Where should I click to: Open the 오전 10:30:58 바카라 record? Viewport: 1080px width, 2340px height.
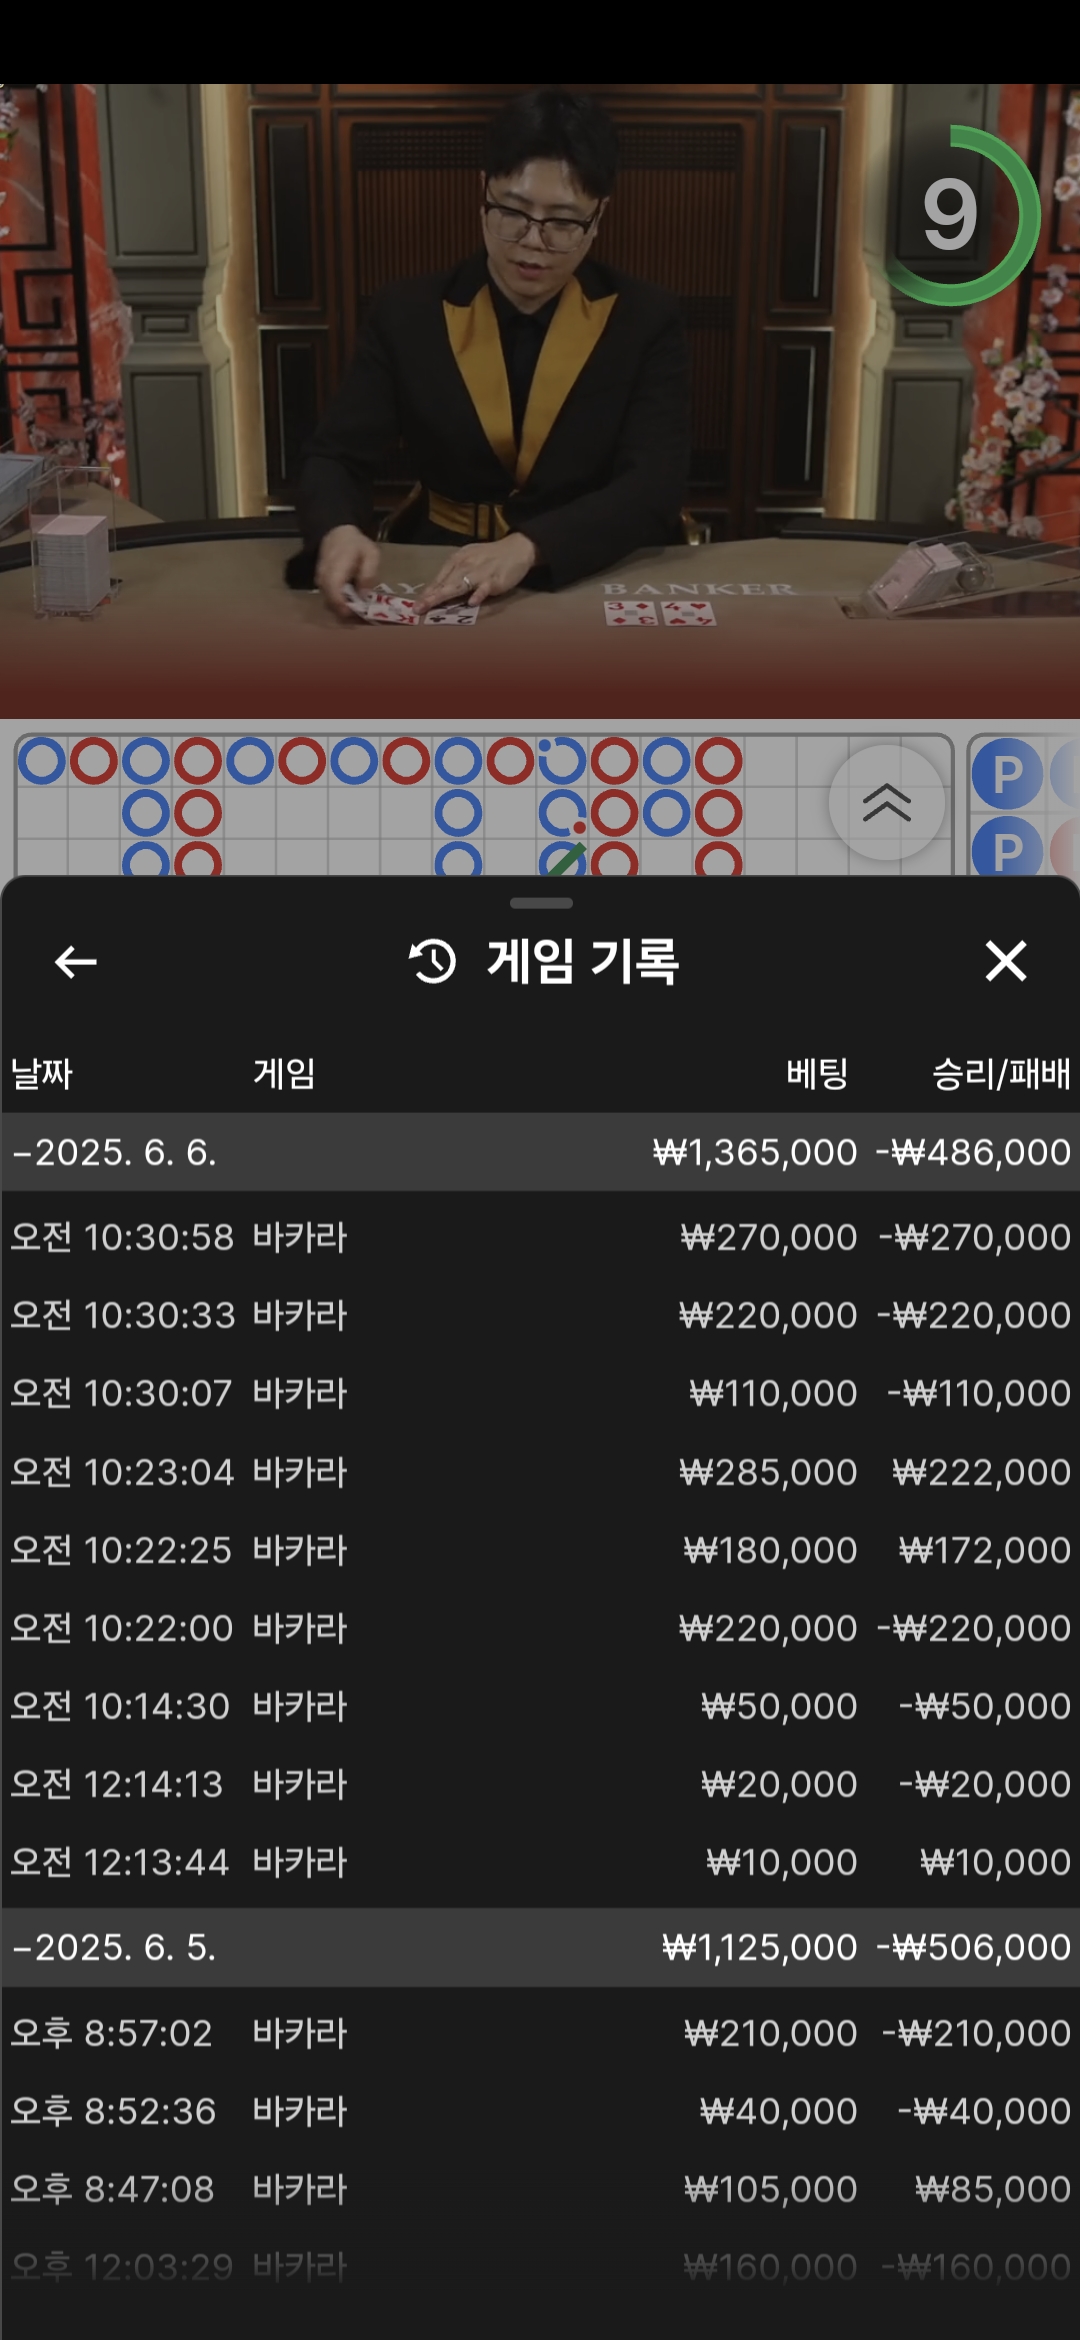tap(540, 1237)
